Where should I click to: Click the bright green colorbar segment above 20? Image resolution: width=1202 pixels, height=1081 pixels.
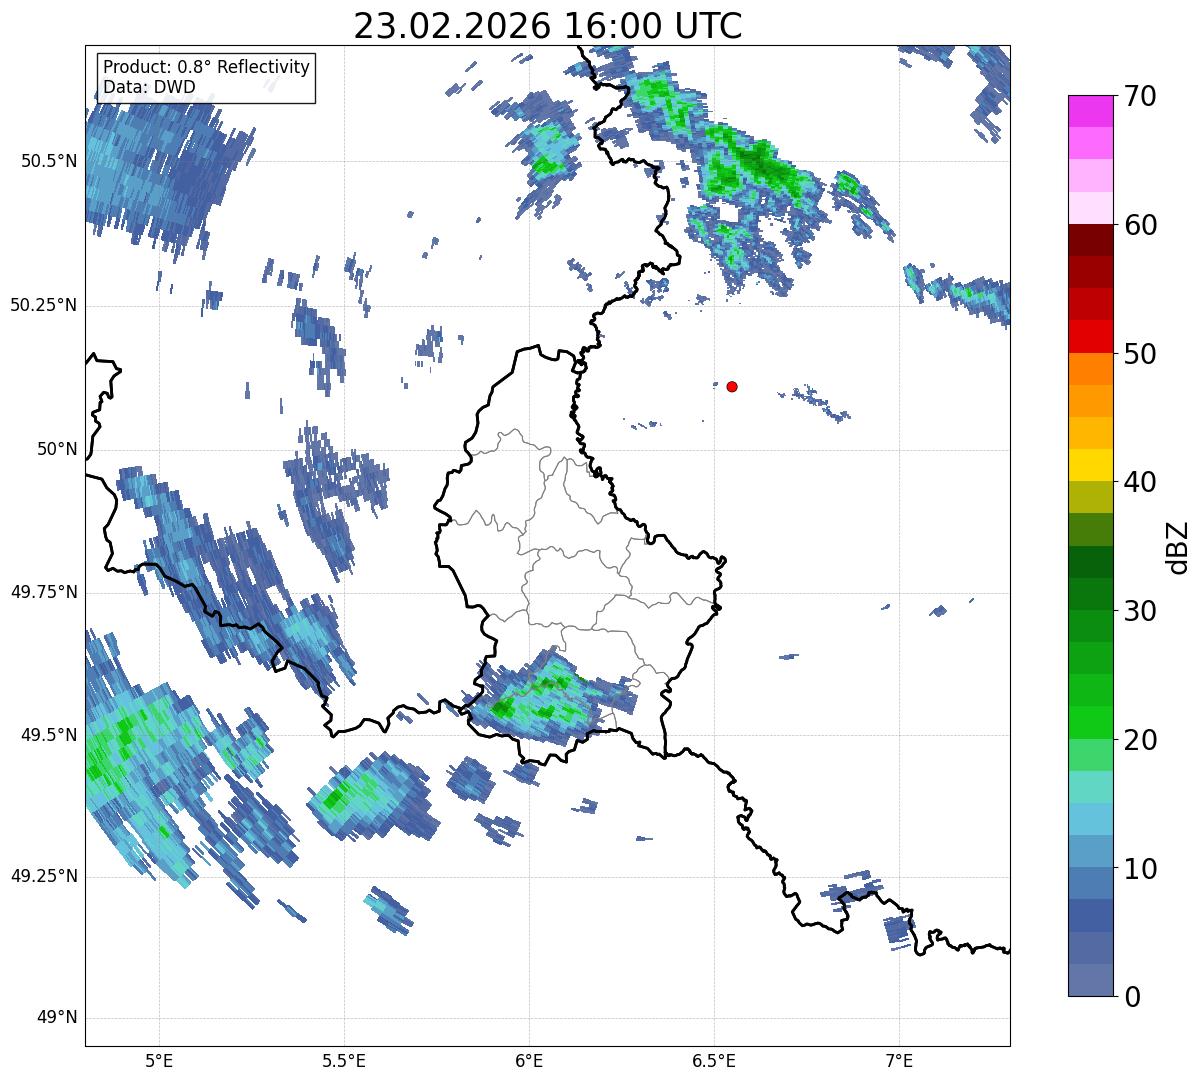coord(1090,722)
